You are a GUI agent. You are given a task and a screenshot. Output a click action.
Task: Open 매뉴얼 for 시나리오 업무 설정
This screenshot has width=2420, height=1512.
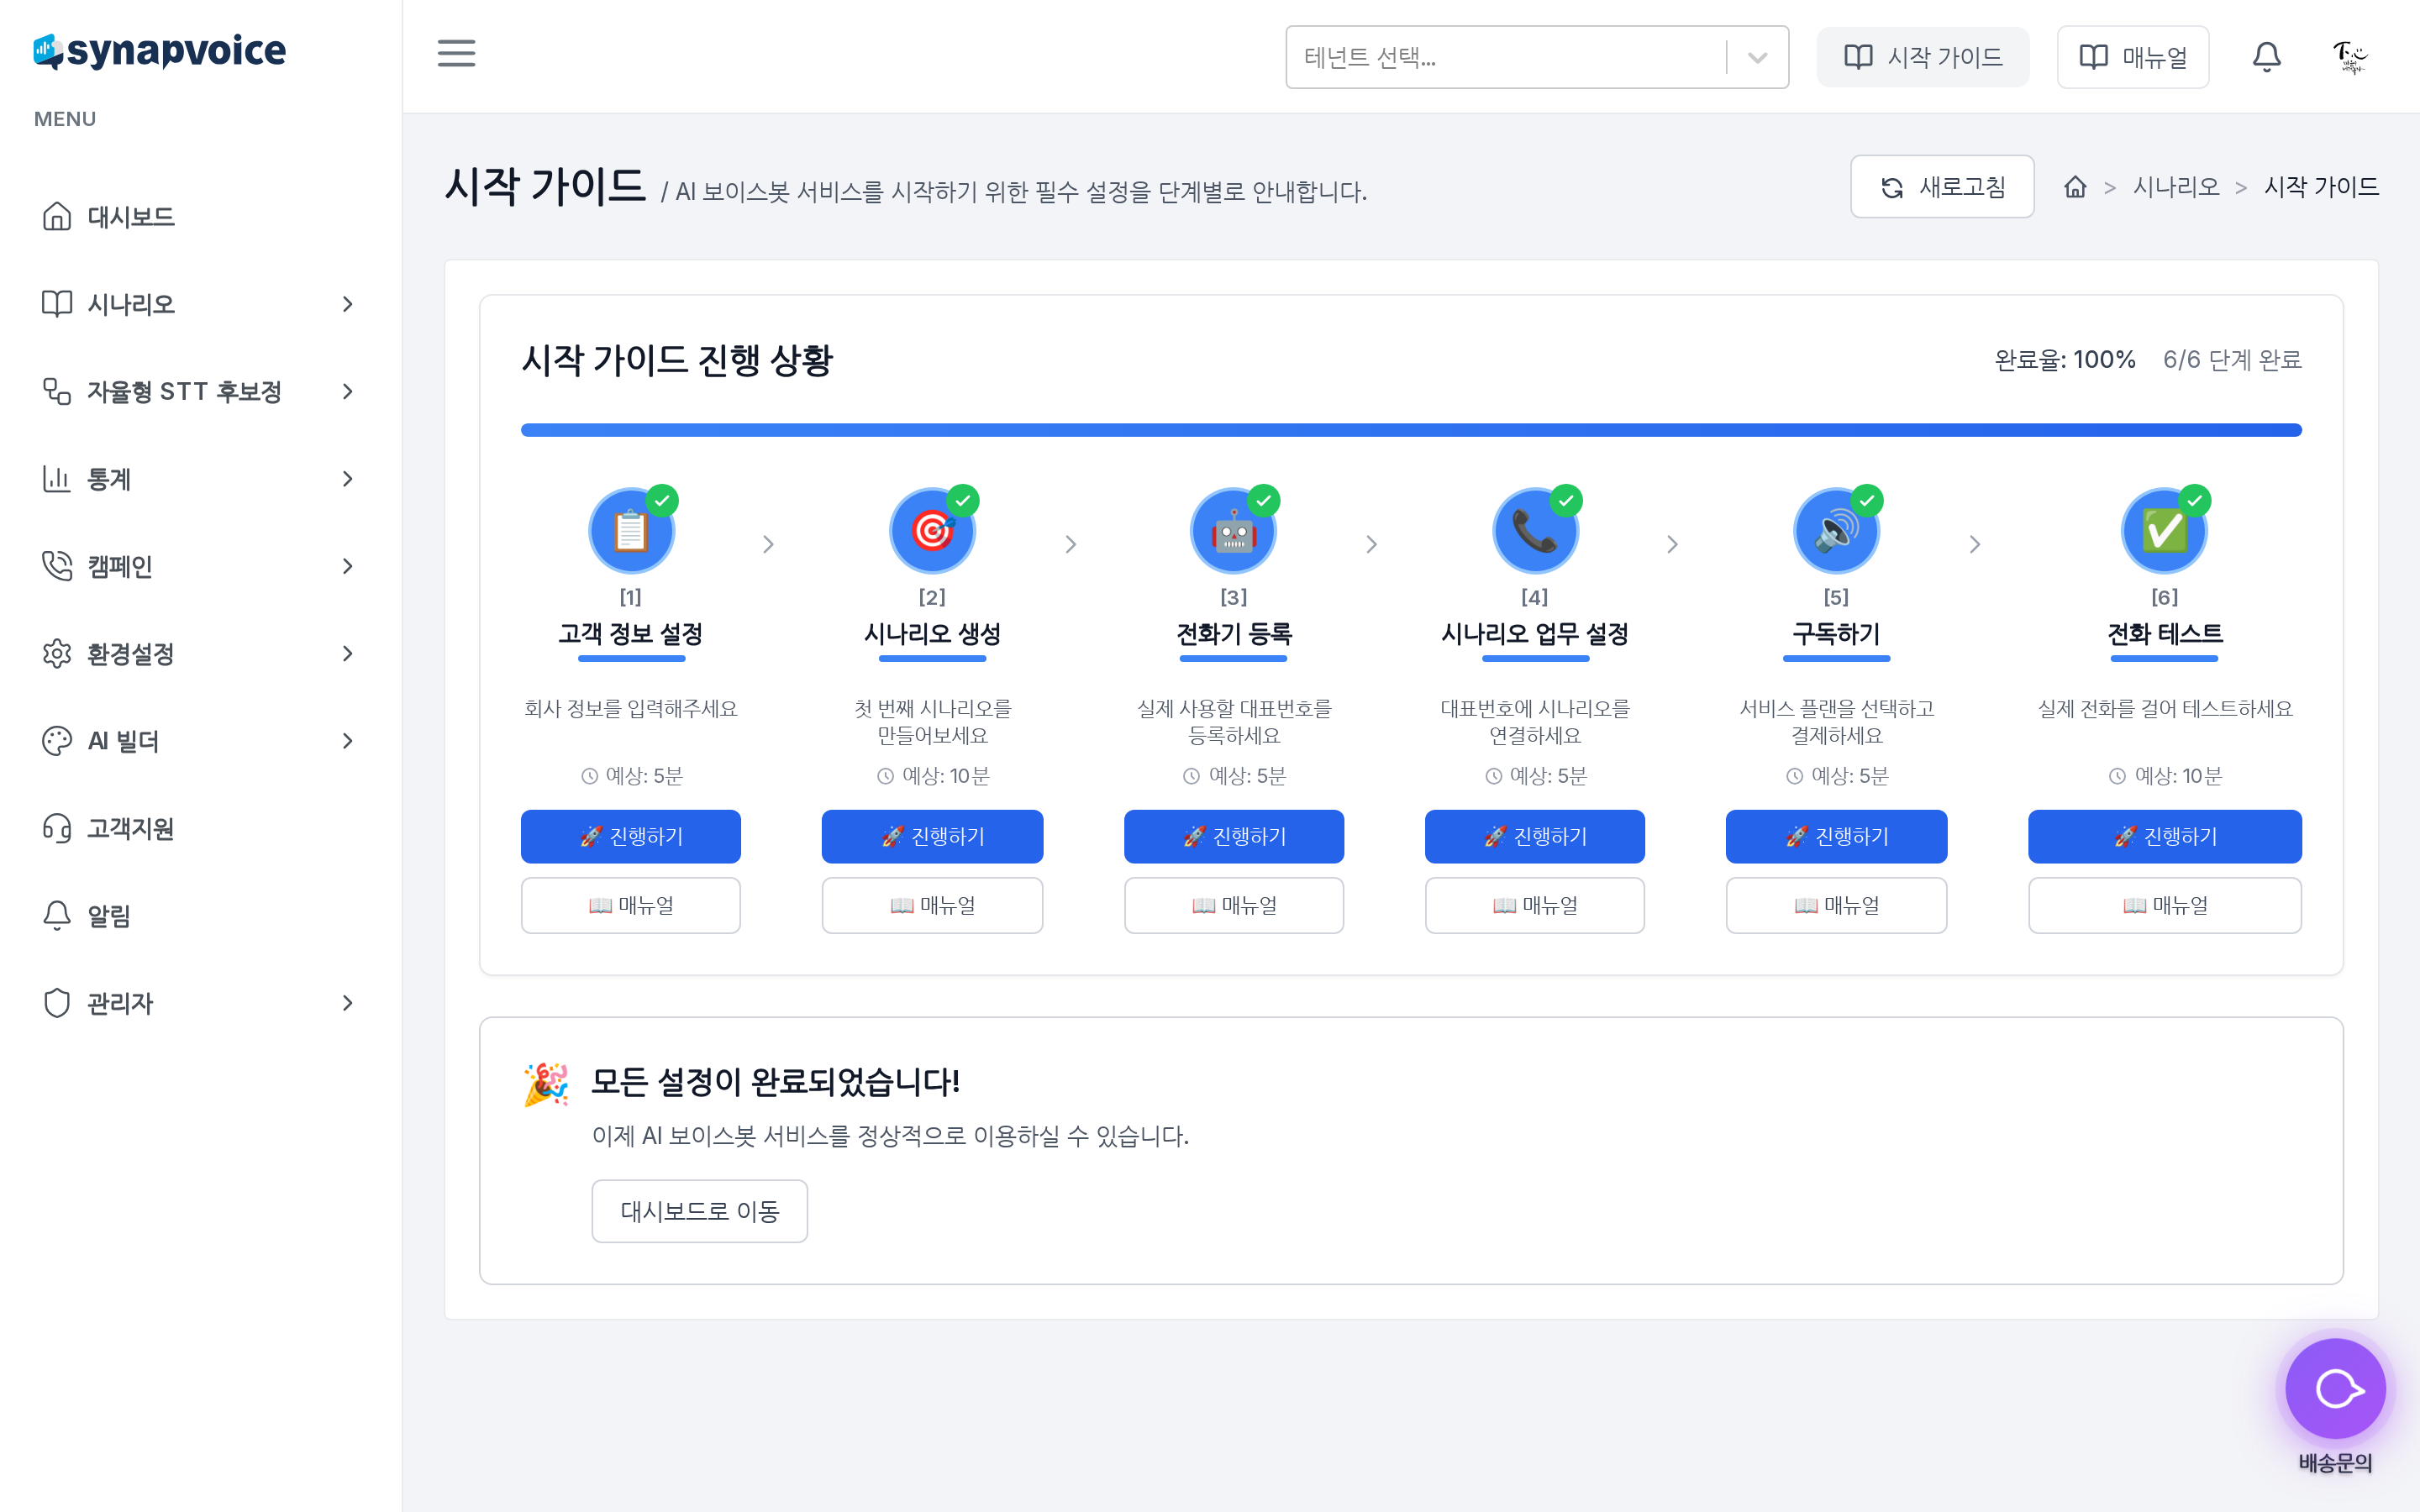(x=1535, y=905)
